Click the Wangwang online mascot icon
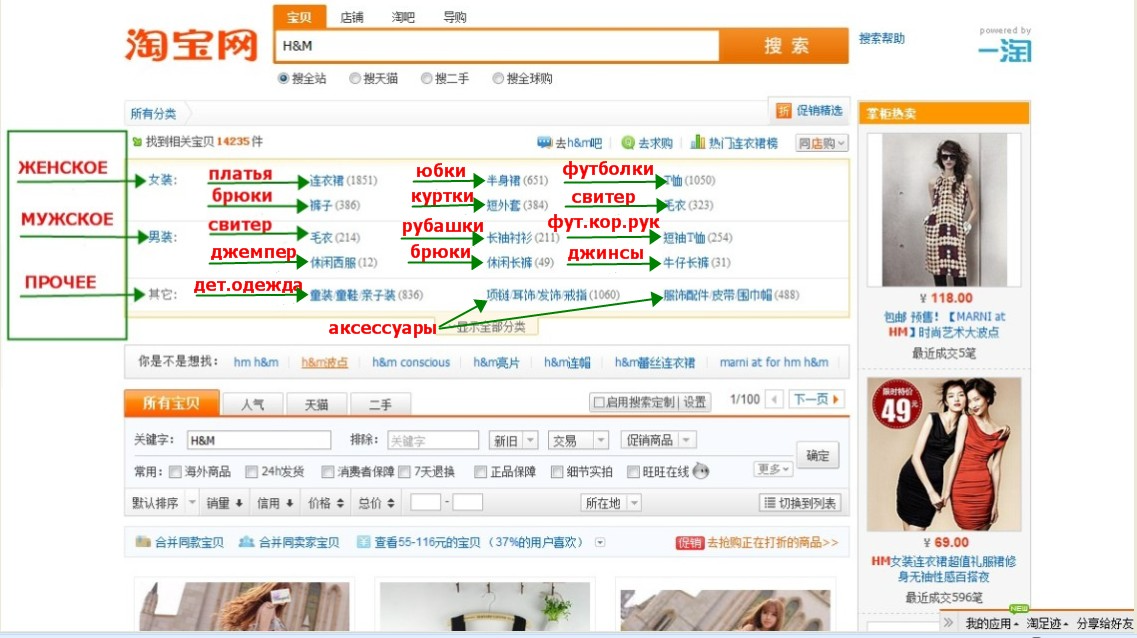Viewport: 1137px width, 638px height. pyautogui.click(x=700, y=471)
